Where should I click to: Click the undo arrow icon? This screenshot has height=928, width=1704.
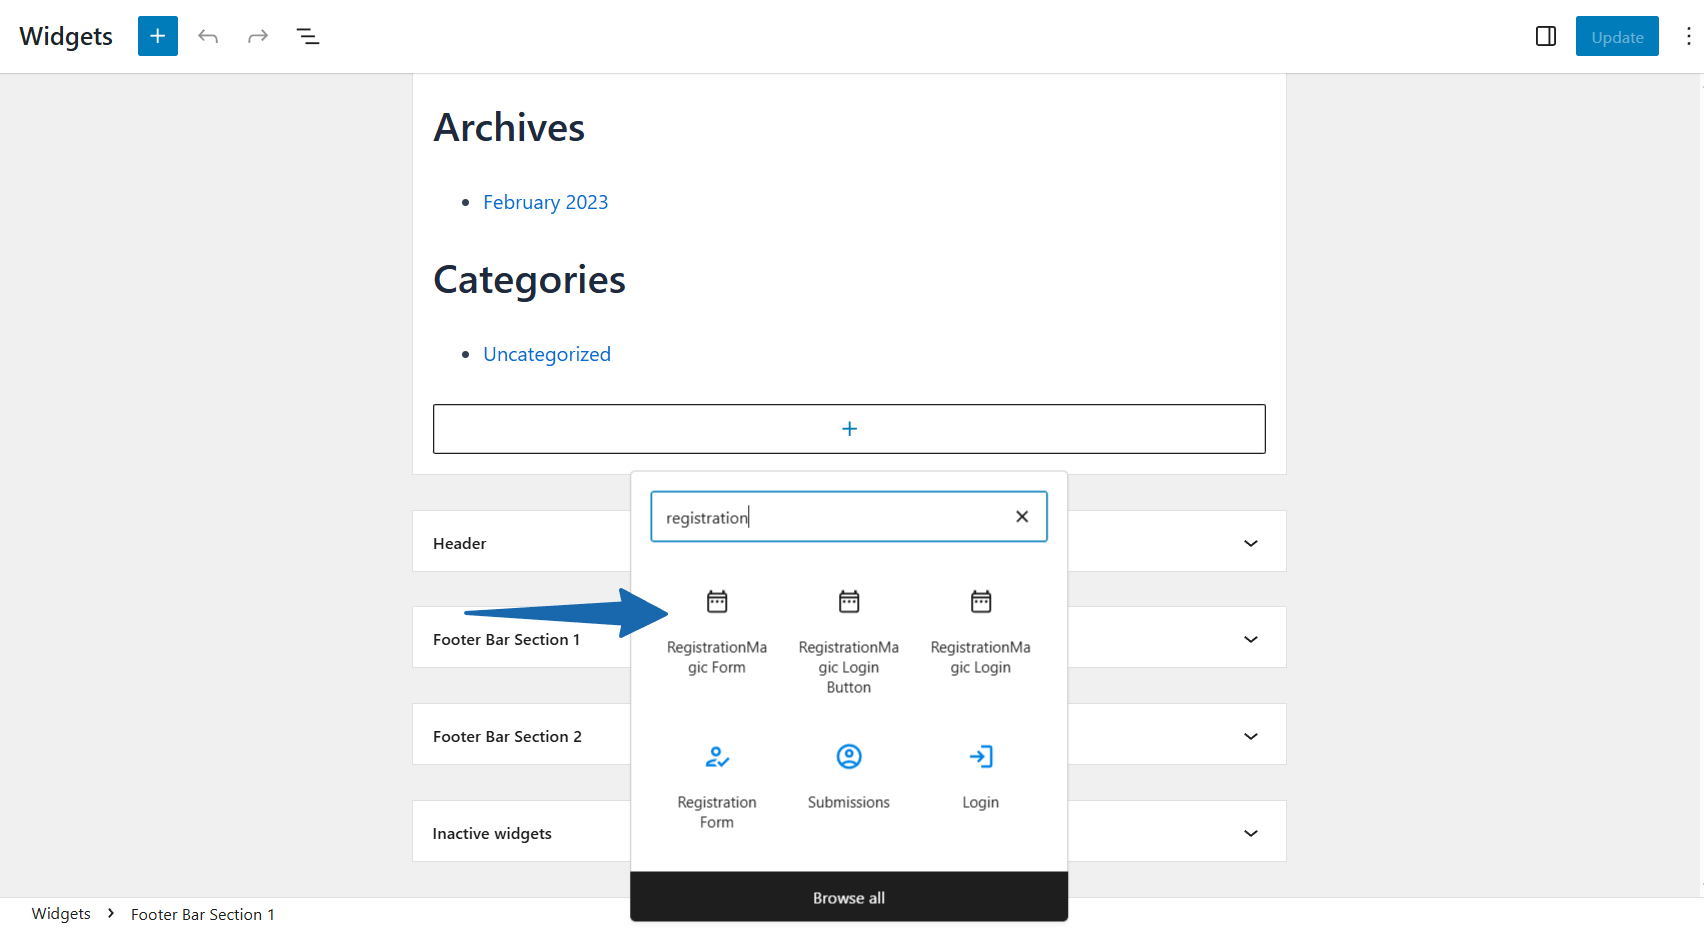coord(208,36)
